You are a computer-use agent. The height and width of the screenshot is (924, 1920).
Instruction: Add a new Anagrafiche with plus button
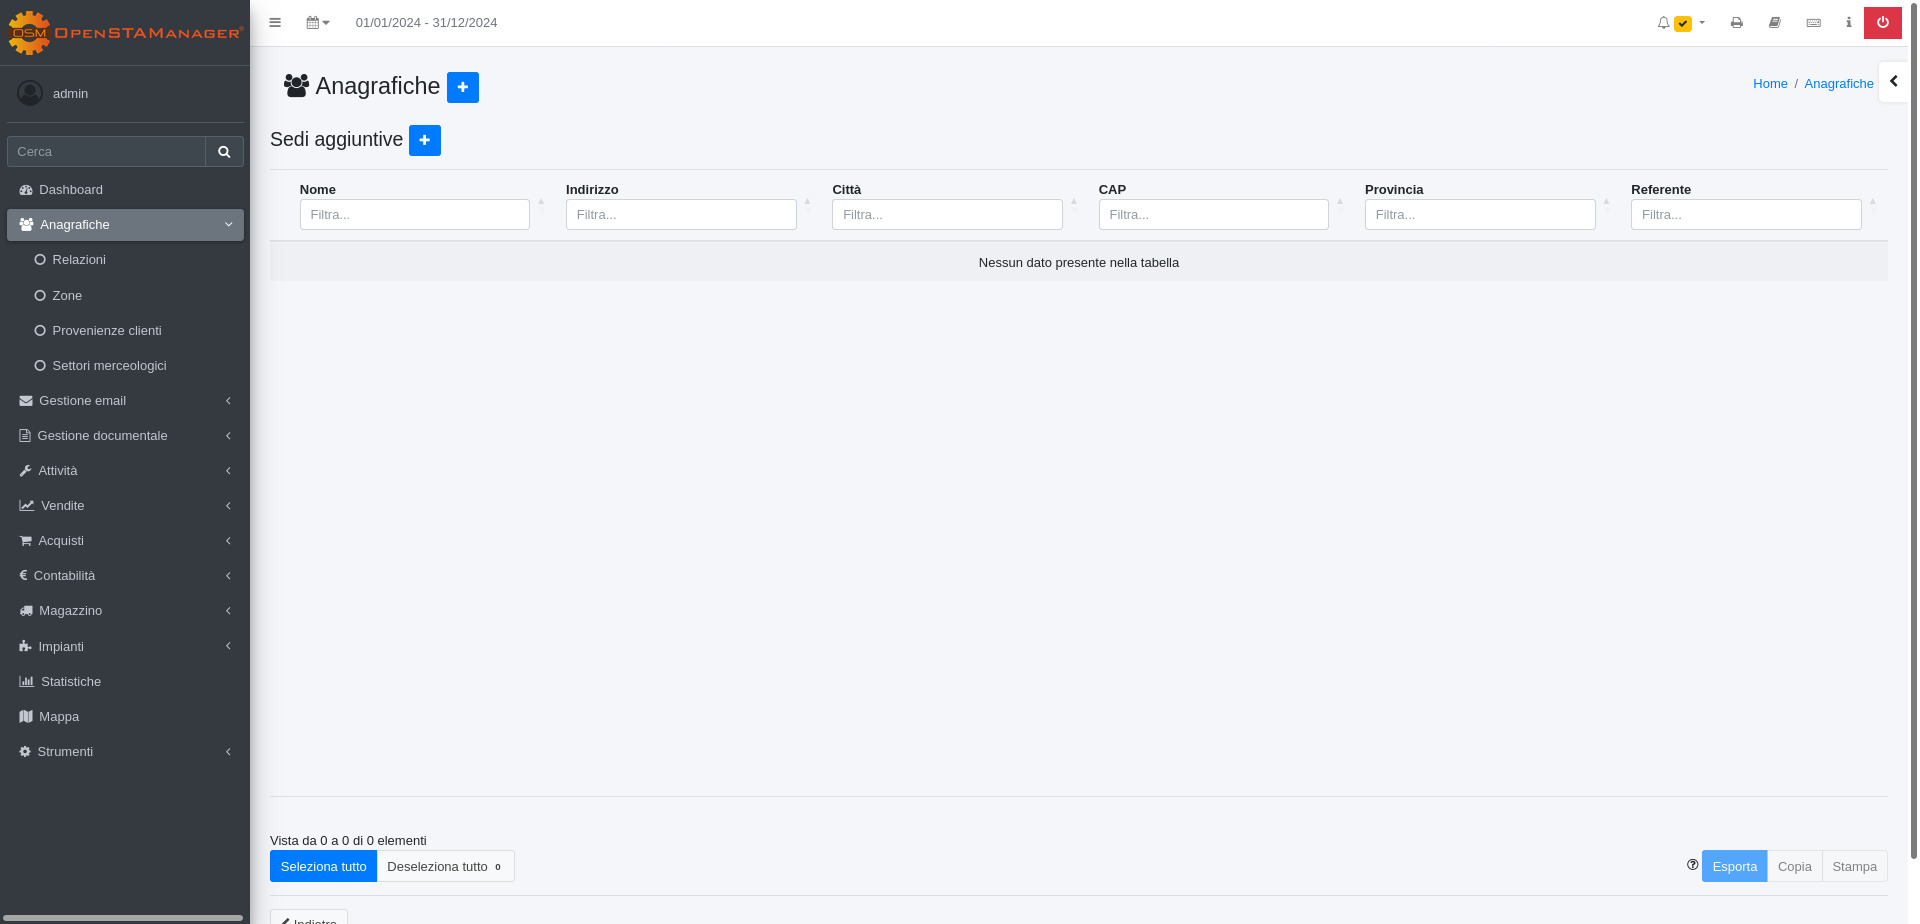pos(462,87)
